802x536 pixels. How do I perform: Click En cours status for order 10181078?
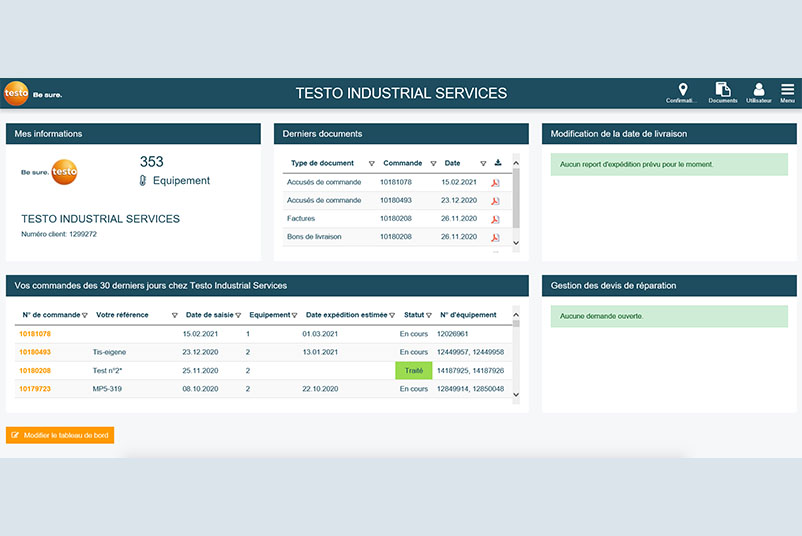414,334
